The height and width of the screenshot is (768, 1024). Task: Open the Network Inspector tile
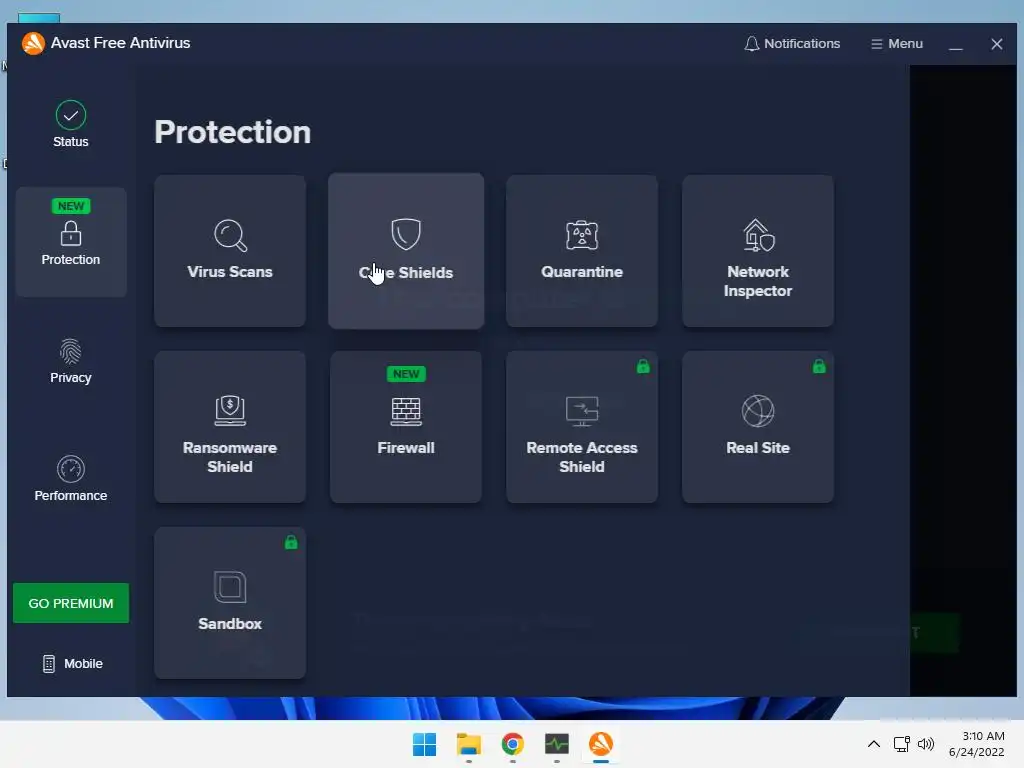[758, 251]
